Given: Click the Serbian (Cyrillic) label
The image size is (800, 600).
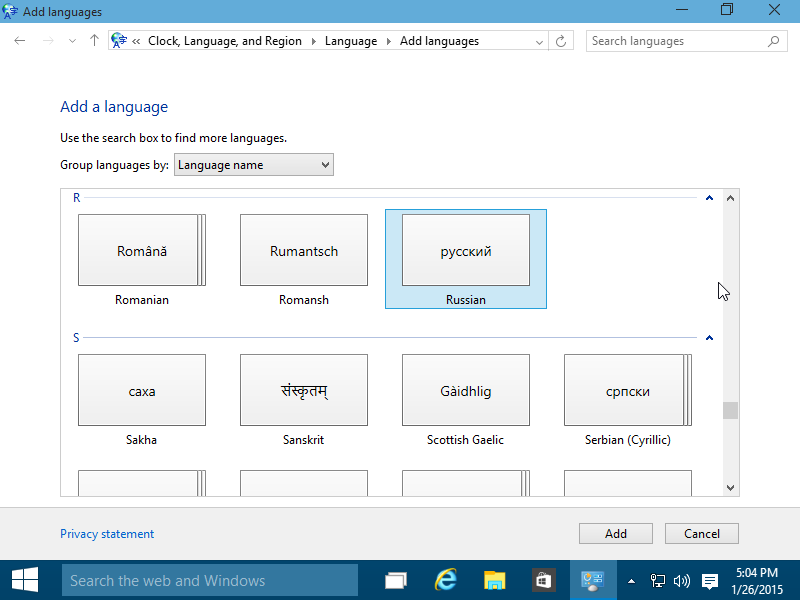Looking at the screenshot, I should 628,440.
